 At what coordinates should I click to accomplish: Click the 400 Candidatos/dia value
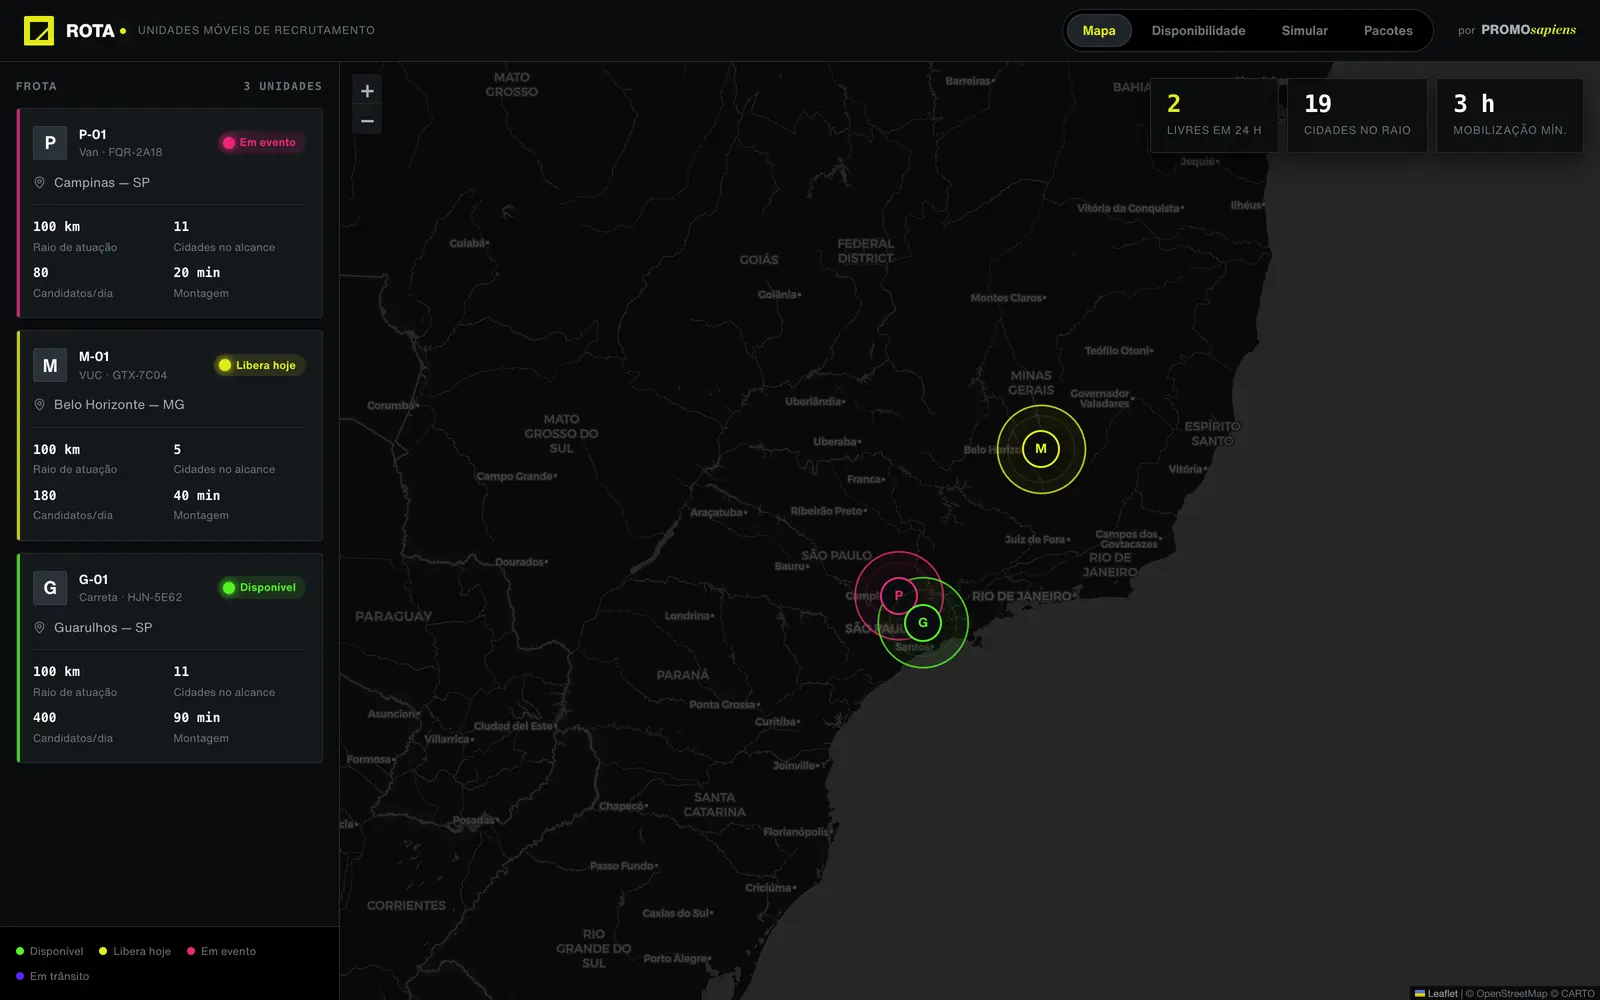point(45,718)
